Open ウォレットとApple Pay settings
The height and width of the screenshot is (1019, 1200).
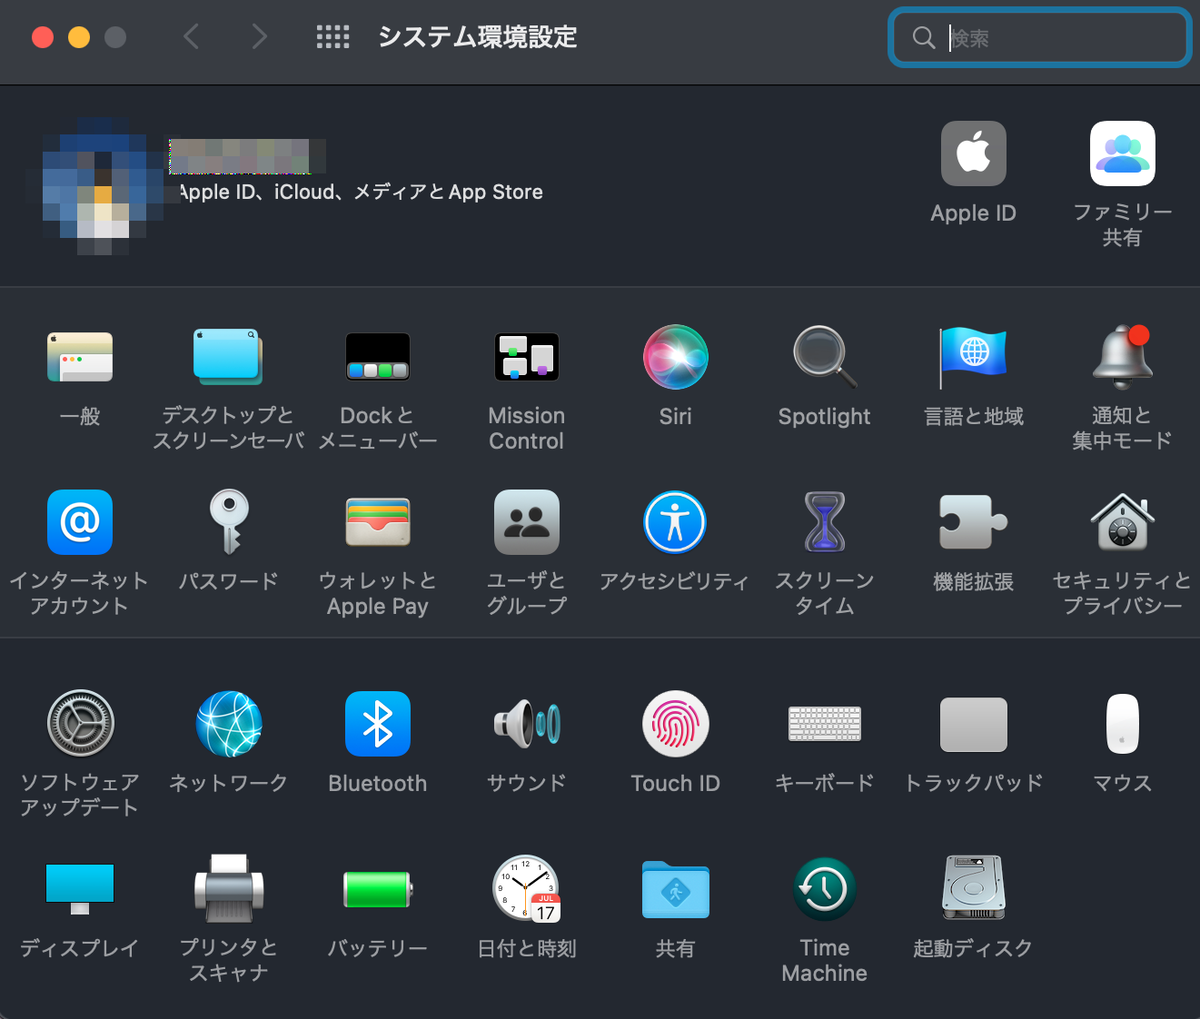coord(377,522)
